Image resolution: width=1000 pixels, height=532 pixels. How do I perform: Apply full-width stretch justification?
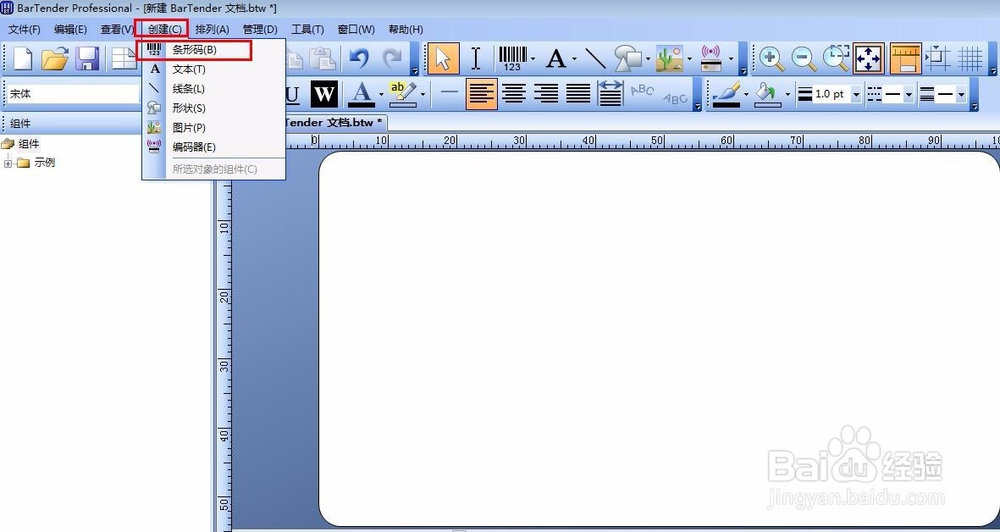point(610,94)
